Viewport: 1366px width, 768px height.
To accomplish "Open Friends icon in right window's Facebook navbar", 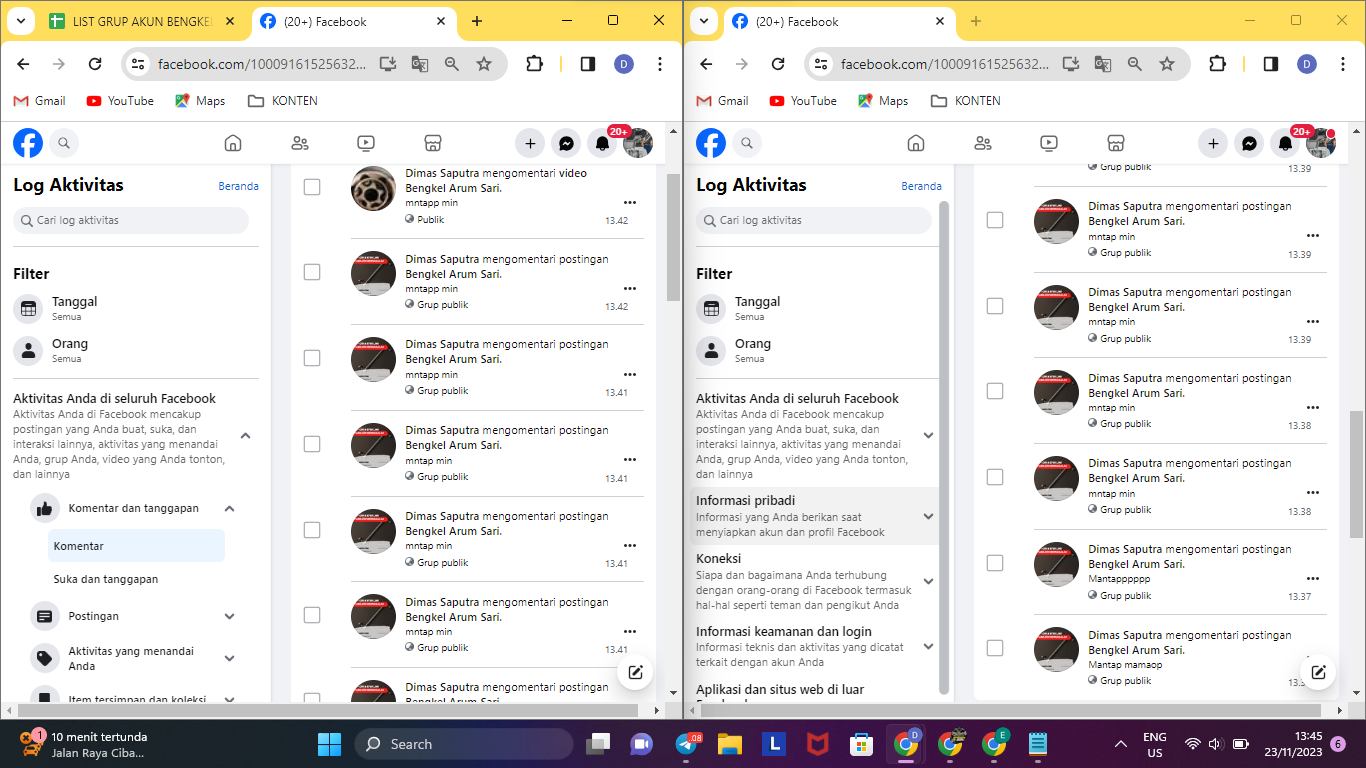I will click(x=982, y=143).
